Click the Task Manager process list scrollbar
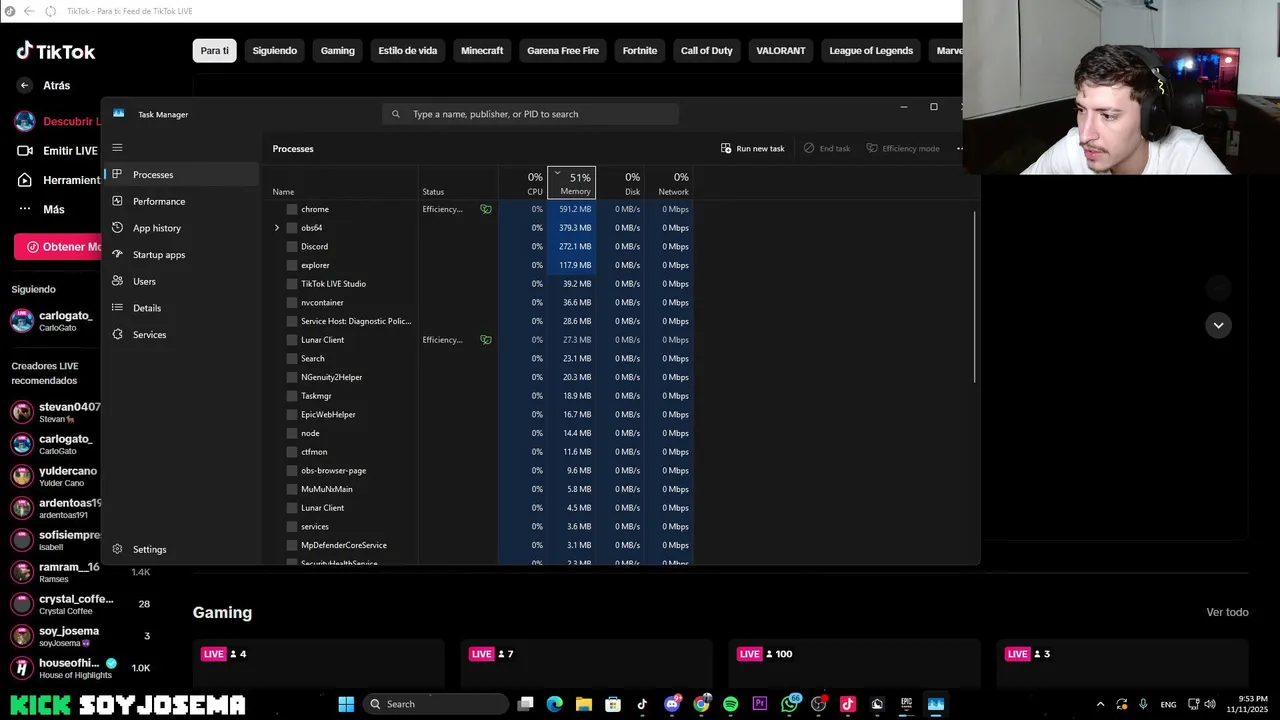1280x720 pixels. 974,296
